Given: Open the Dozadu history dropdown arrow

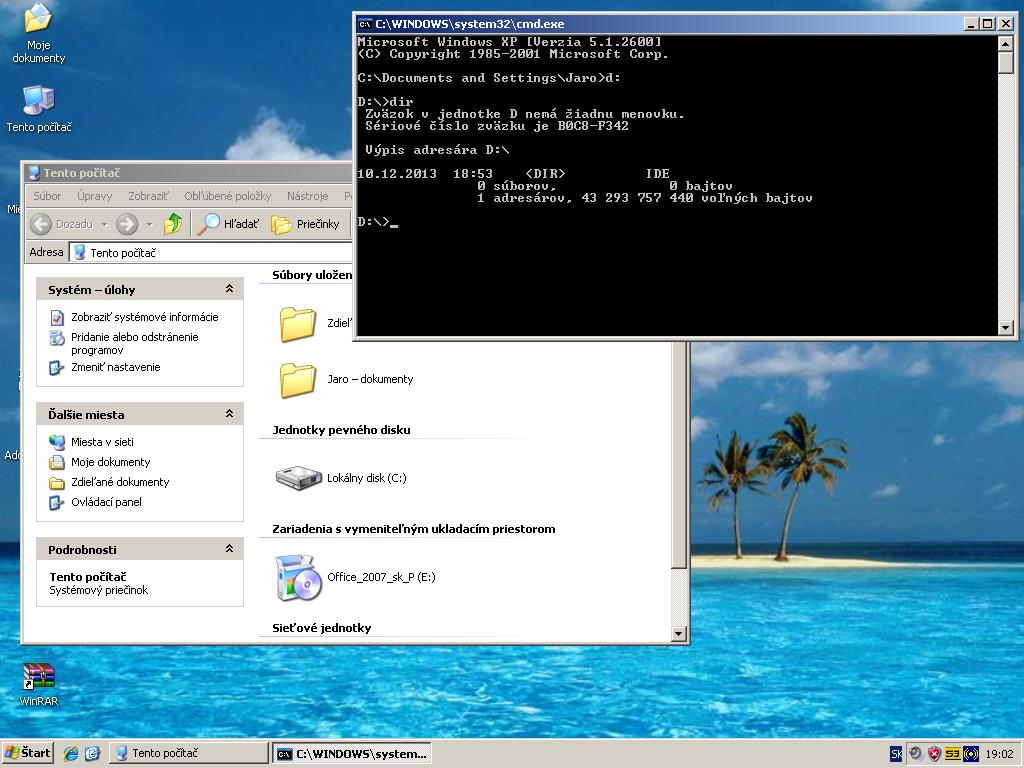Looking at the screenshot, I should coord(104,224).
